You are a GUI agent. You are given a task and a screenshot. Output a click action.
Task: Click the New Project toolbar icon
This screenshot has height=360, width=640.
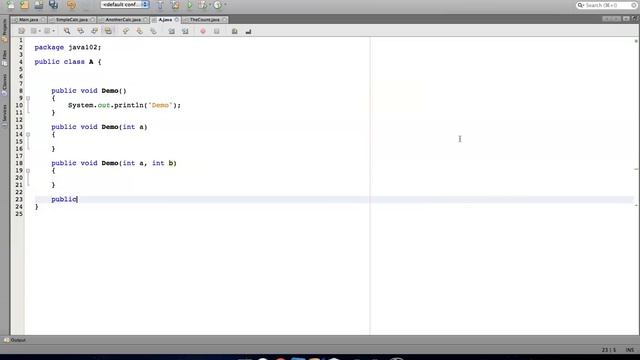[x=24, y=5]
